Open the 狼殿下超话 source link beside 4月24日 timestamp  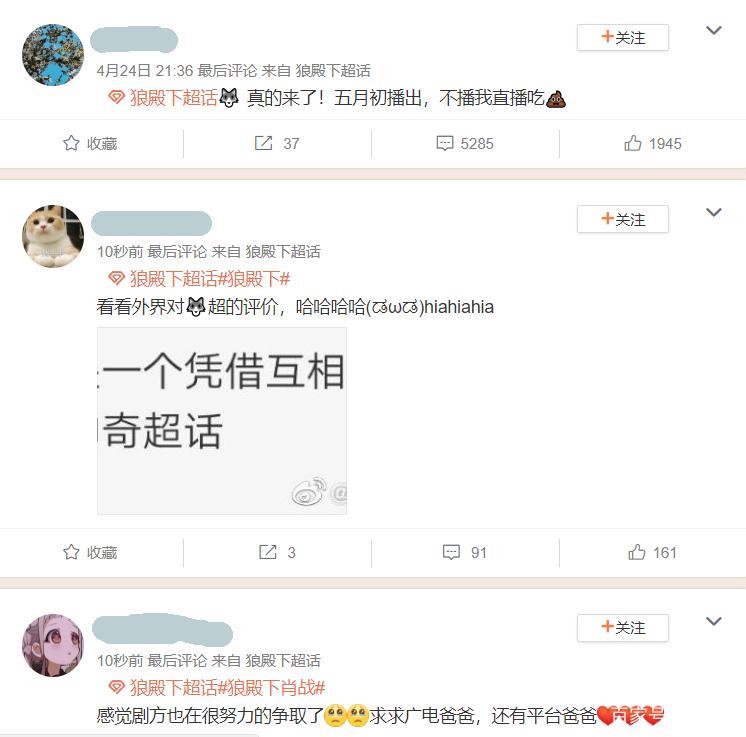point(333,71)
